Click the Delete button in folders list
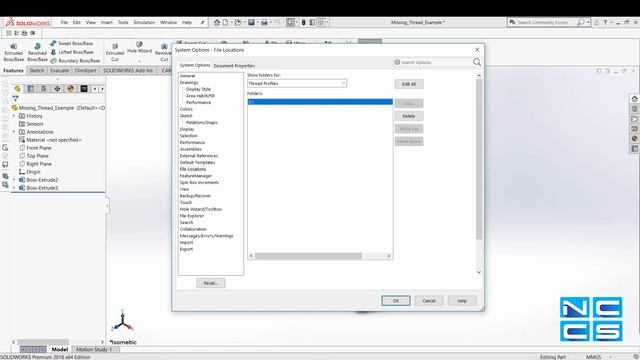Screen dimensions: 640x360 click(x=409, y=116)
